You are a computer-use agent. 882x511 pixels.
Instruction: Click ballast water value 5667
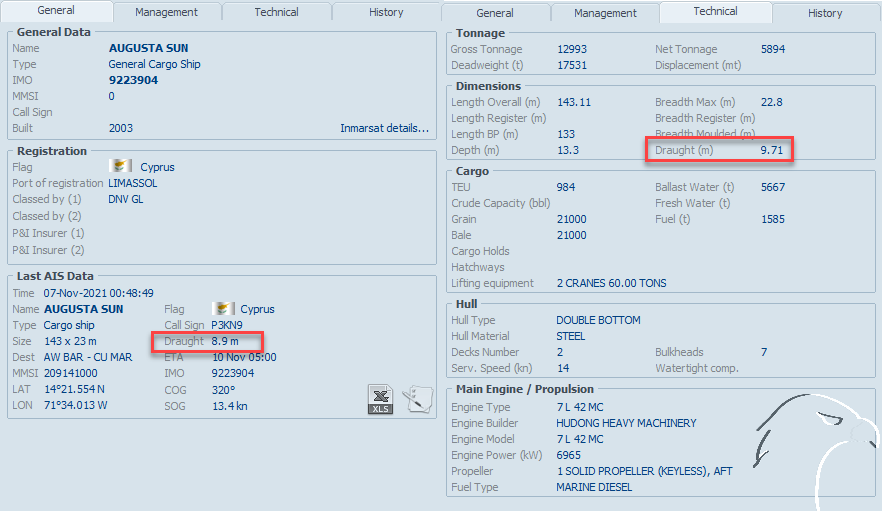773,187
